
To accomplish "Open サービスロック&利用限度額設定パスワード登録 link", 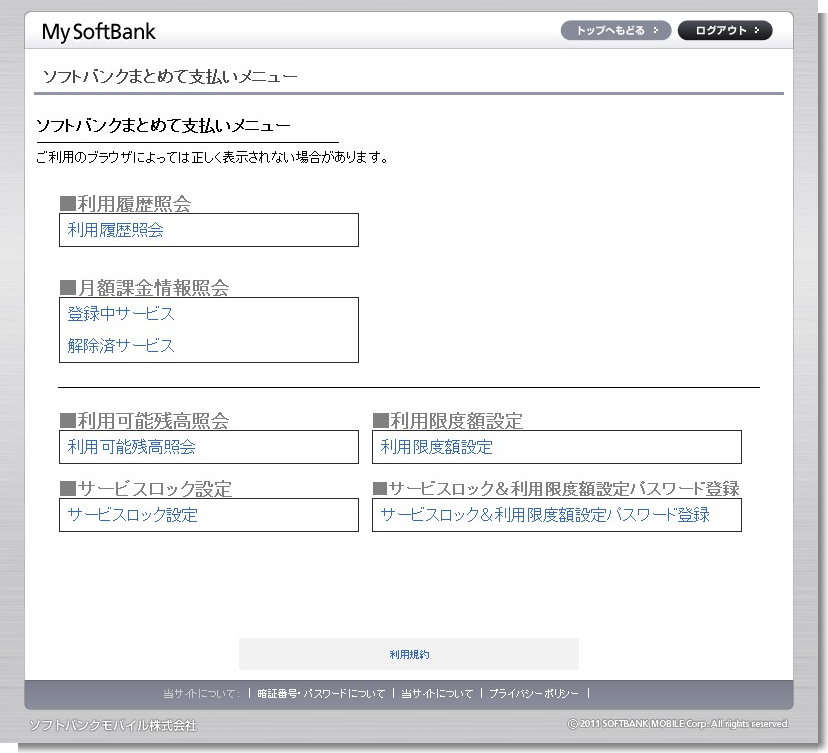I will (x=545, y=515).
